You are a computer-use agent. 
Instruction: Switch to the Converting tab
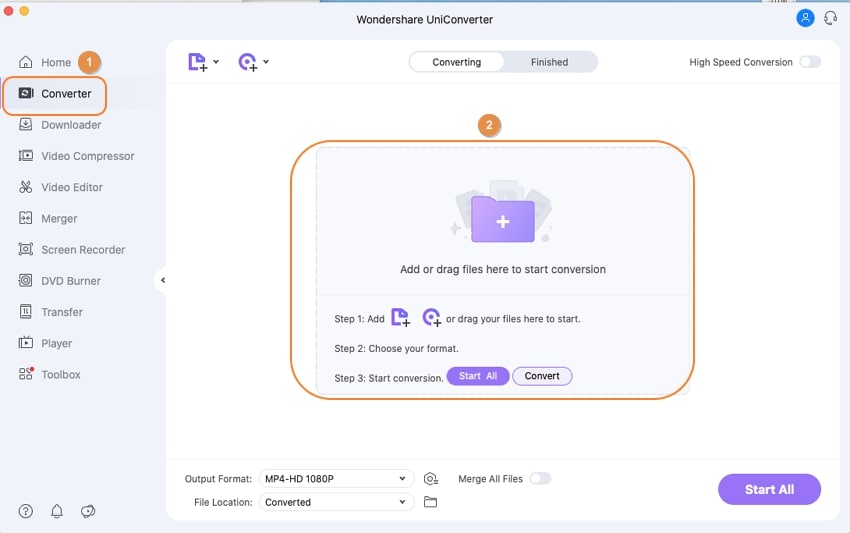click(456, 62)
